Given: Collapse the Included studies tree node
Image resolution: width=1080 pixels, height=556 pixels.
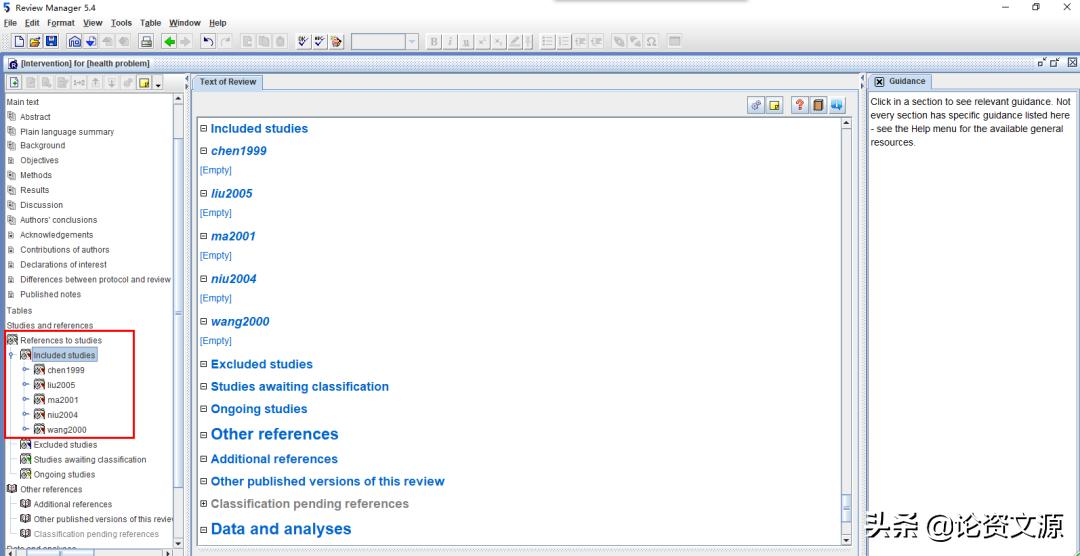Looking at the screenshot, I should click(x=11, y=355).
